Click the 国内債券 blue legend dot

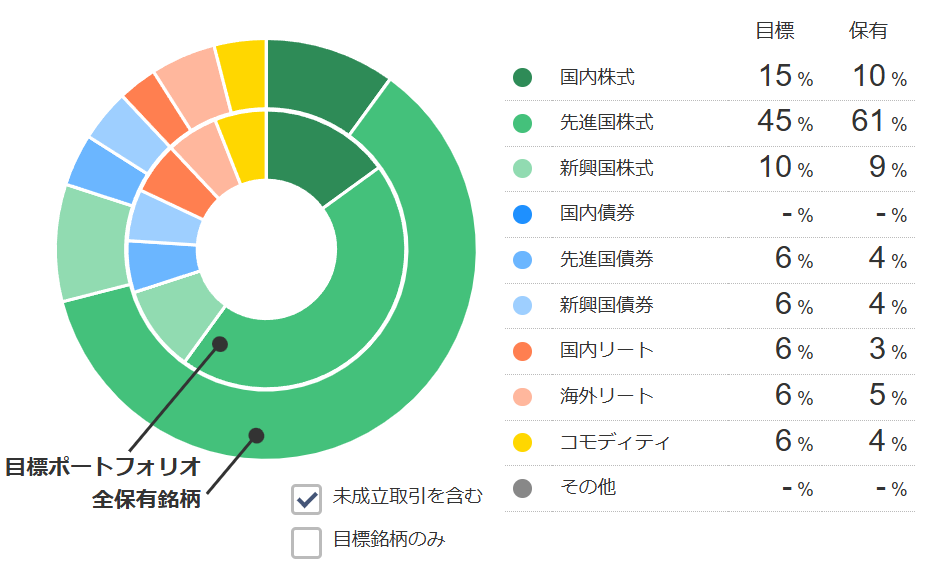pos(522,214)
